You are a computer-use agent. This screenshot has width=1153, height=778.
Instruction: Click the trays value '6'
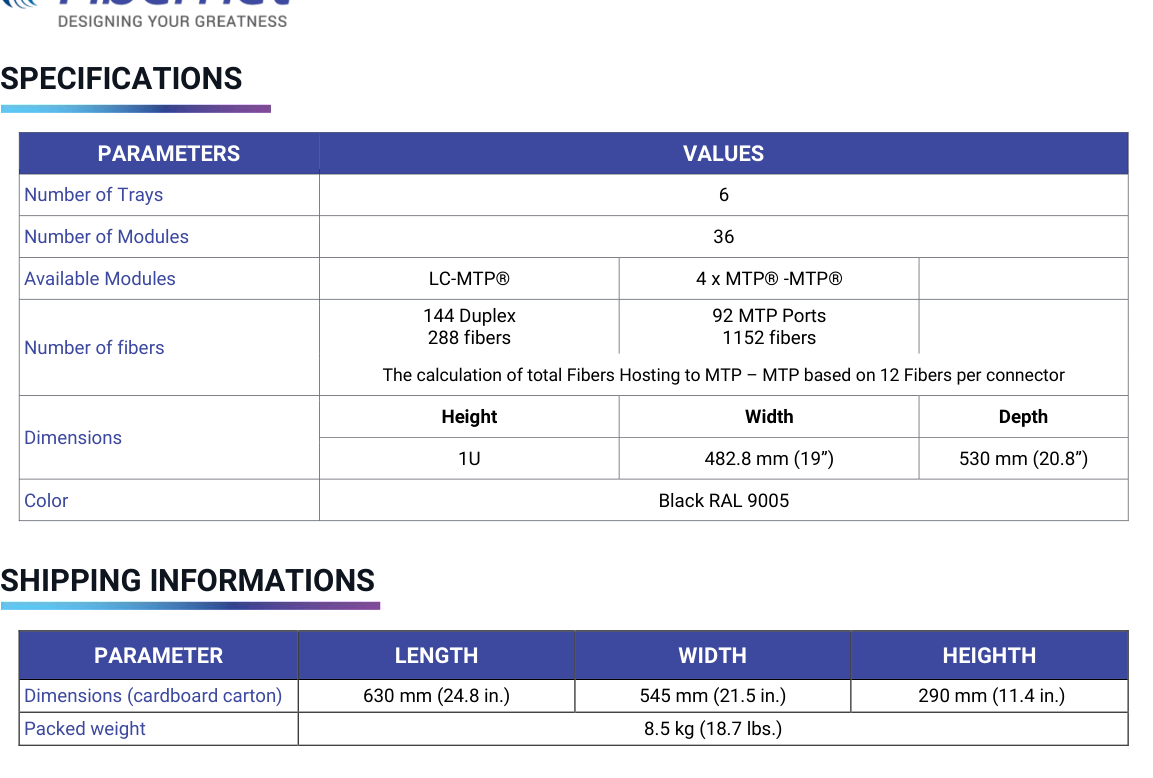coord(724,195)
